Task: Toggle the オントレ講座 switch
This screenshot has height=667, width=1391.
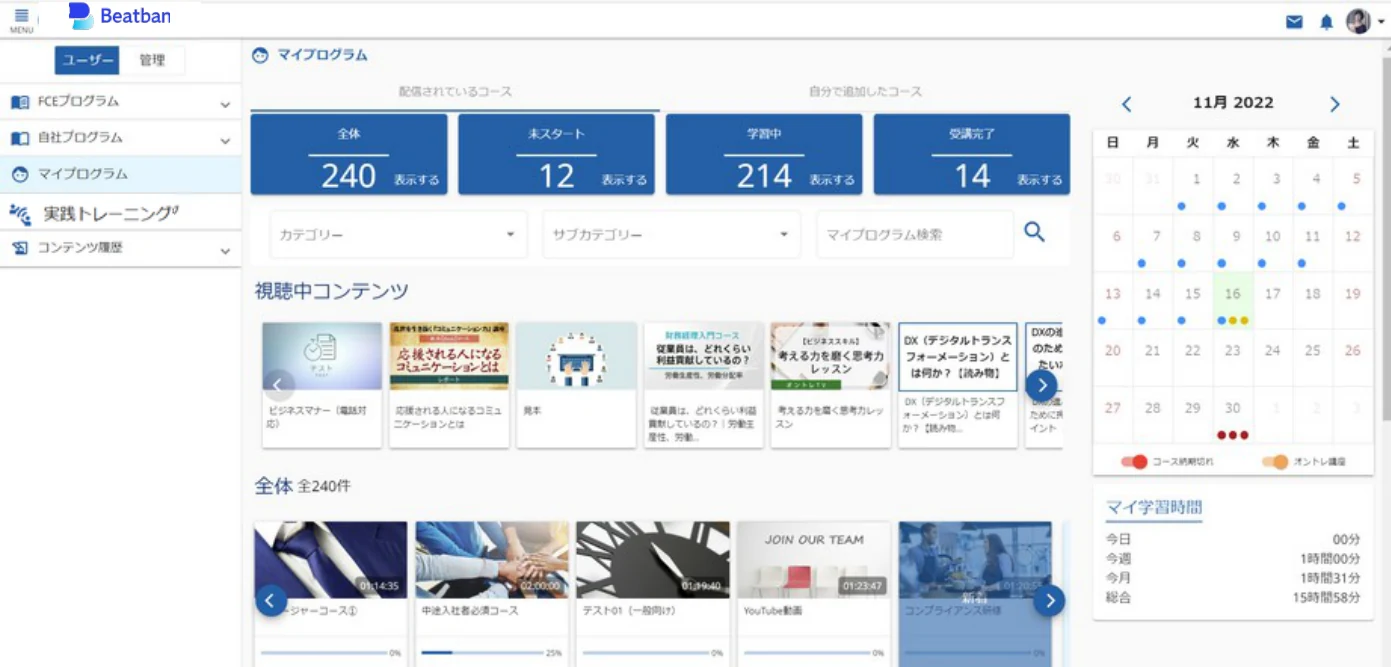Action: (x=1275, y=462)
